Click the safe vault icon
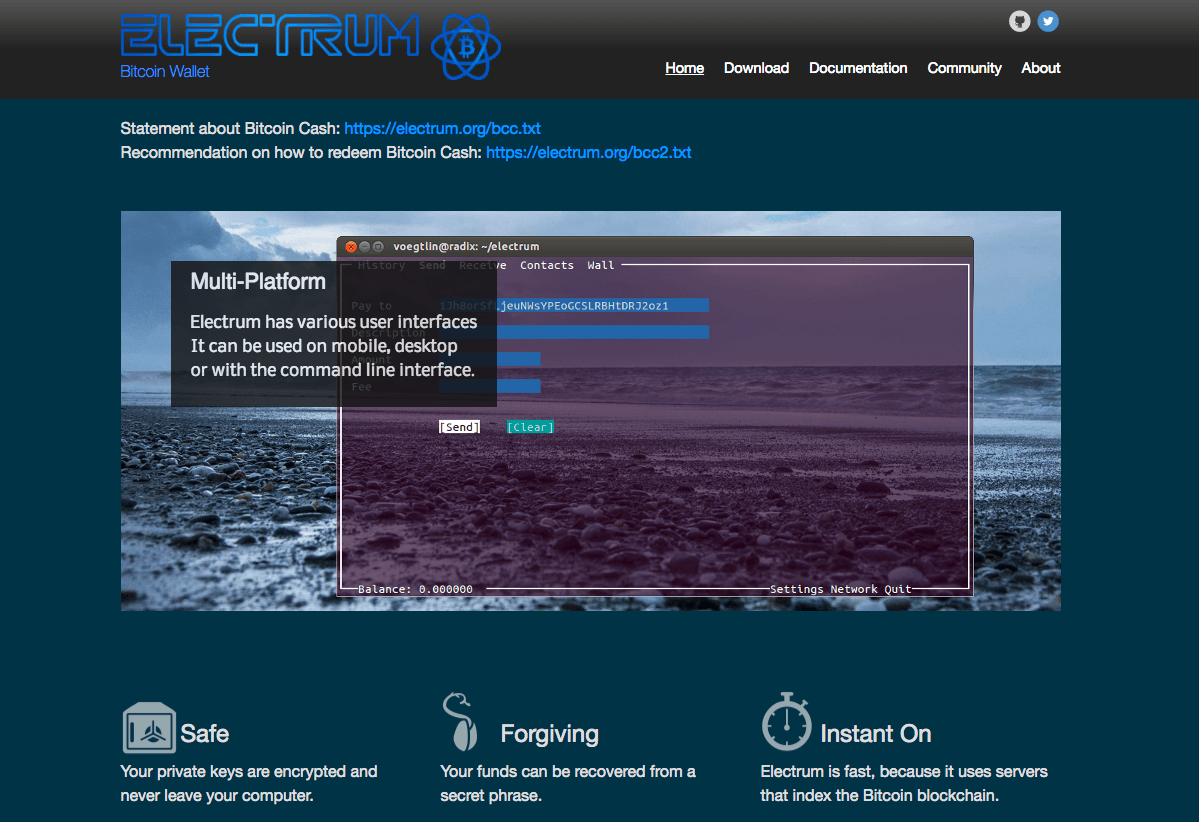Image resolution: width=1199 pixels, height=822 pixels. (149, 727)
